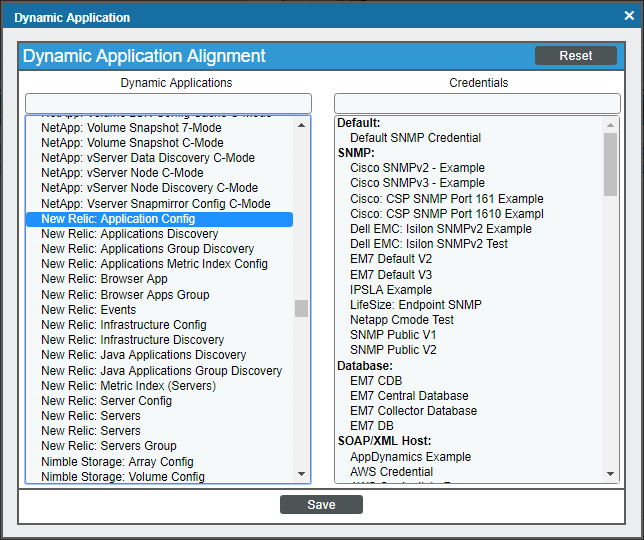644x540 pixels.
Task: Choose Cisco: CSP SNMP Port 1610 Exampl
Action: (447, 214)
